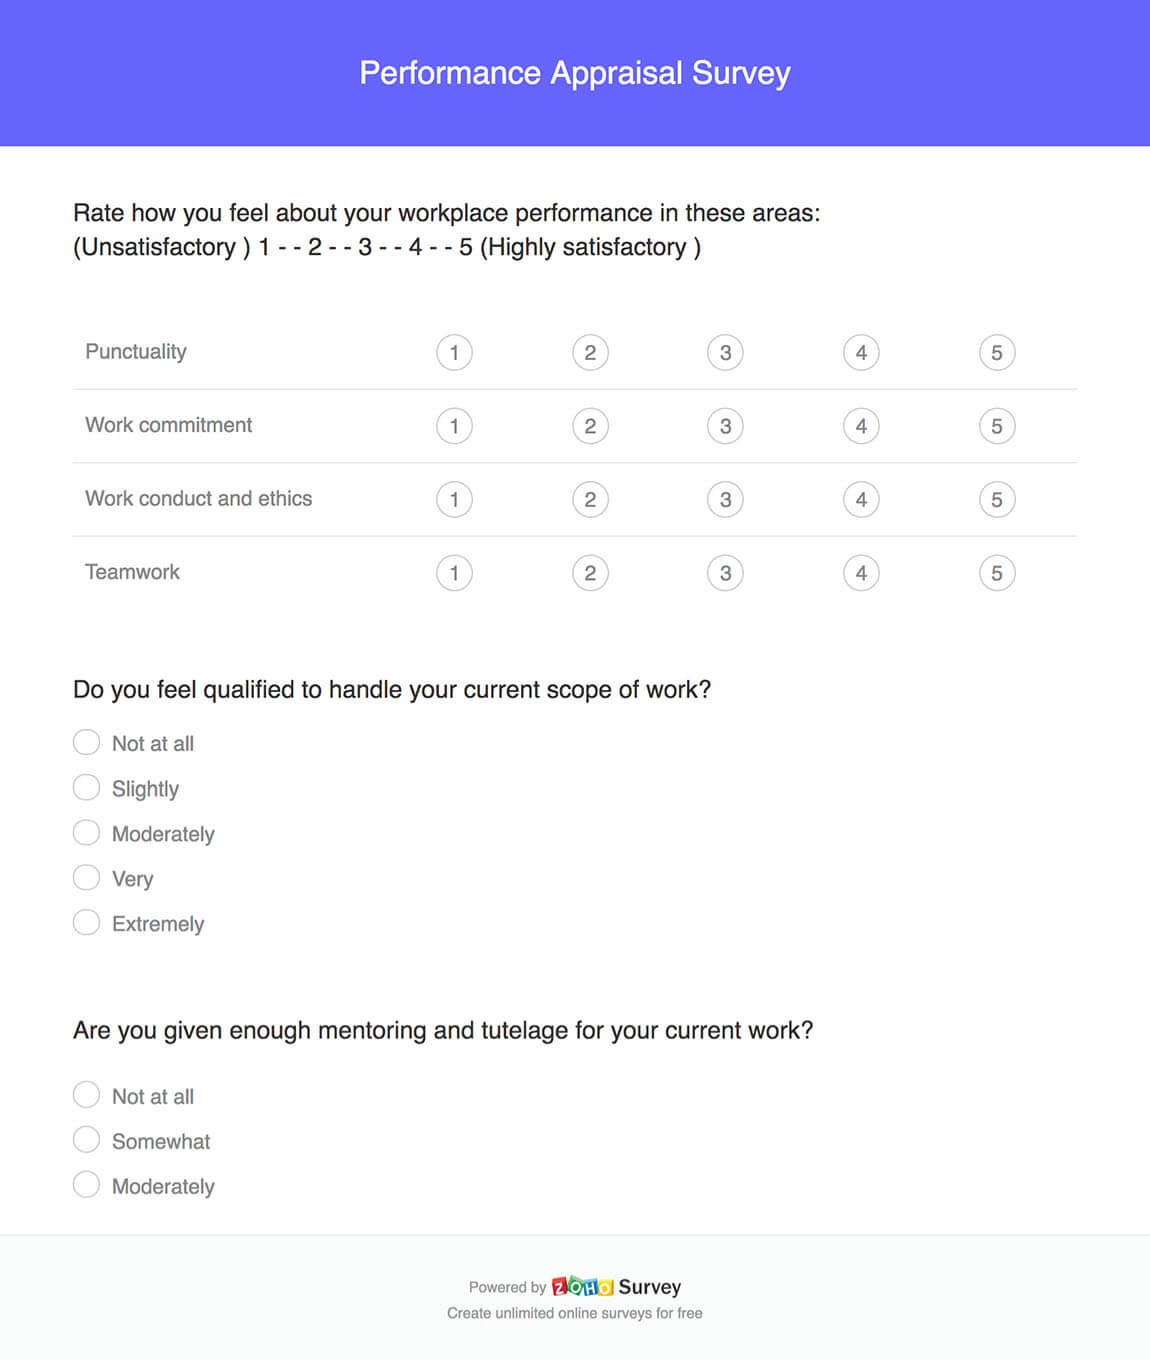This screenshot has height=1360, width=1150.
Task: Rate Punctuality as 1
Action: pos(454,353)
